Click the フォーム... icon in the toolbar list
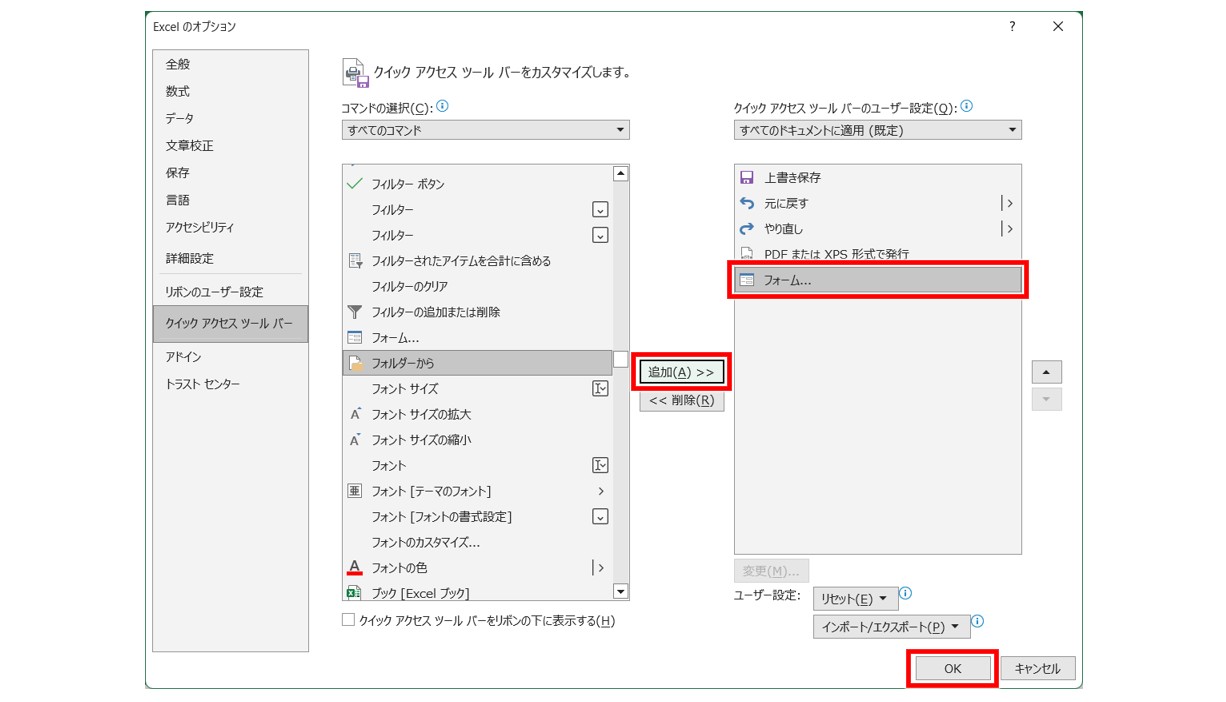The image size is (1226, 702). 746,281
